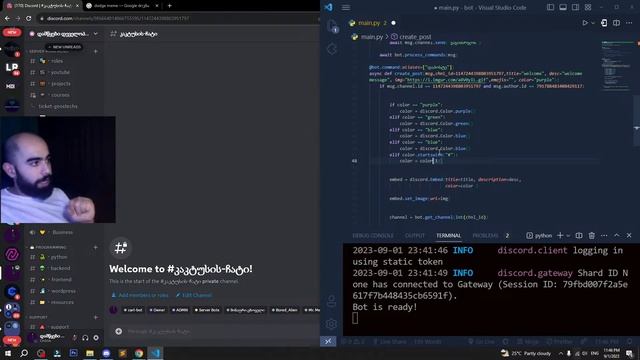This screenshot has height=360, width=640.
Task: Open the python channel
Action: [59, 257]
